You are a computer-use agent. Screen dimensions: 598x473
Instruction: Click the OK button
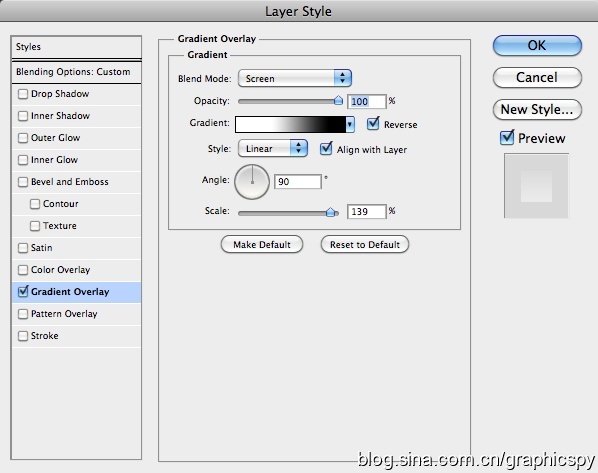point(537,45)
